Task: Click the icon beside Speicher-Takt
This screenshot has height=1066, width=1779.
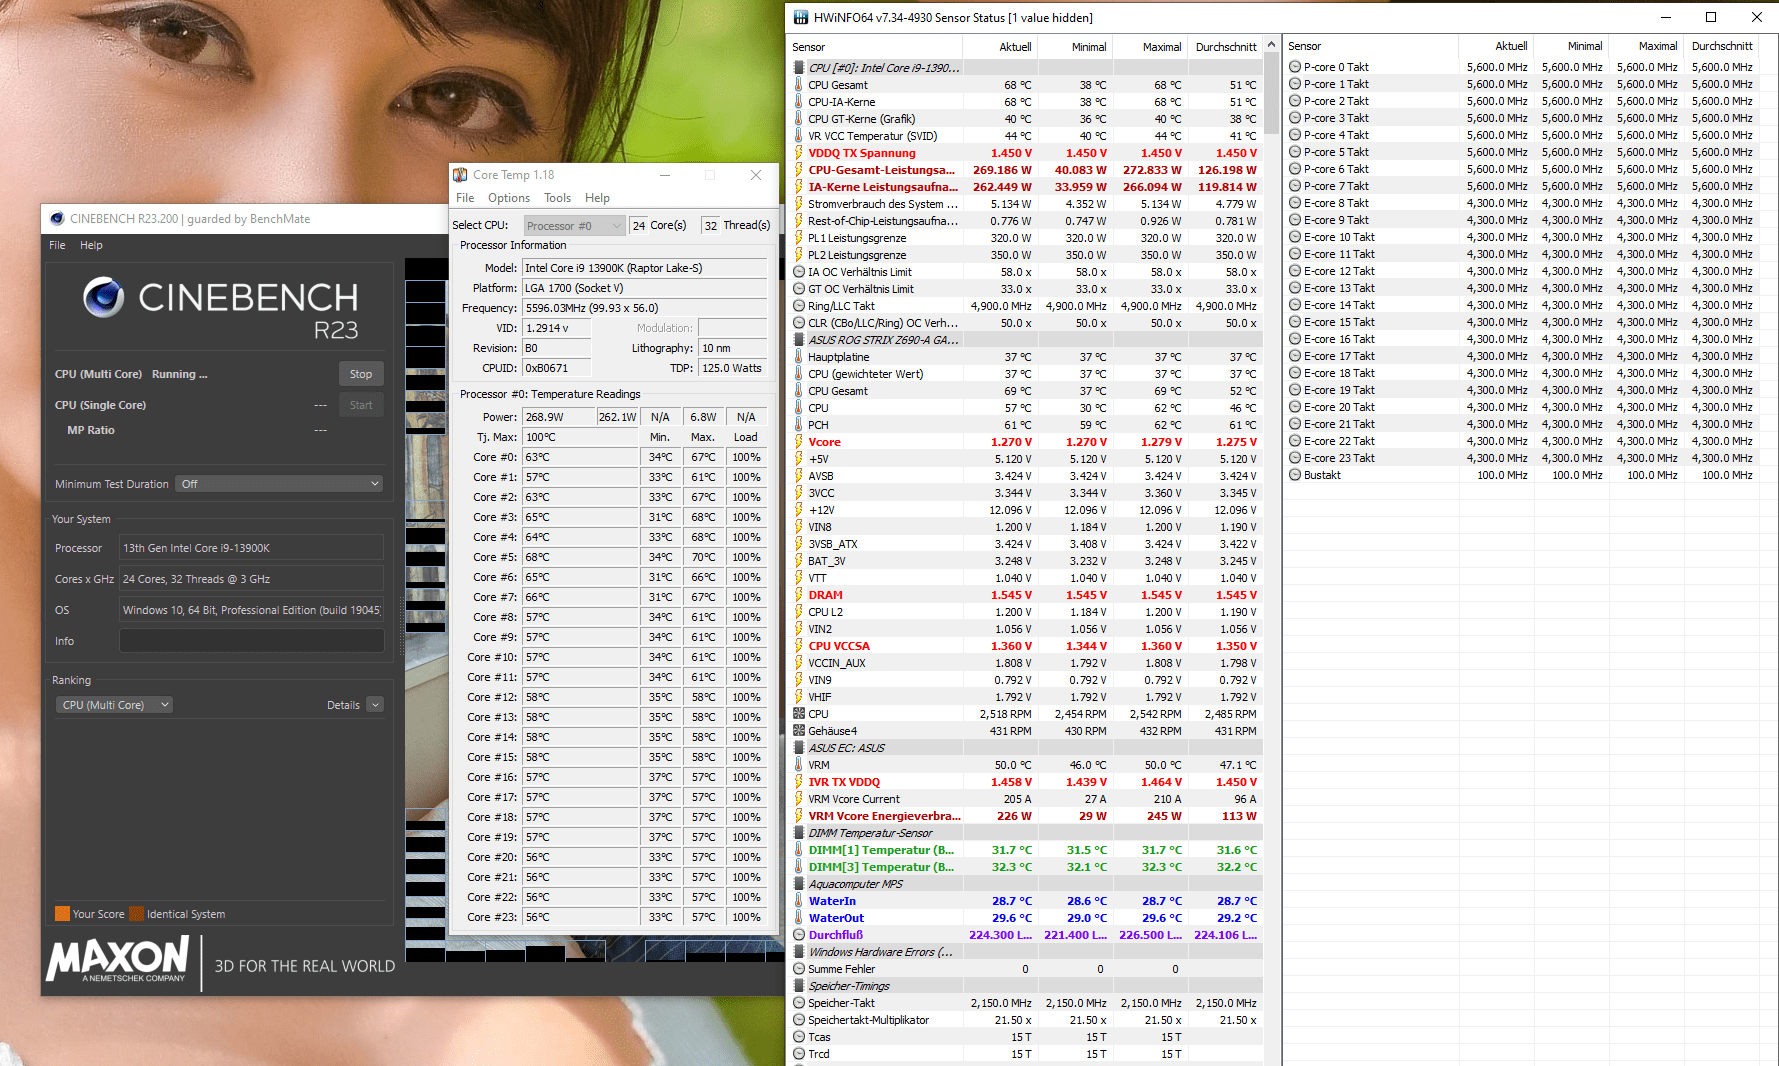Action: click(x=799, y=1003)
